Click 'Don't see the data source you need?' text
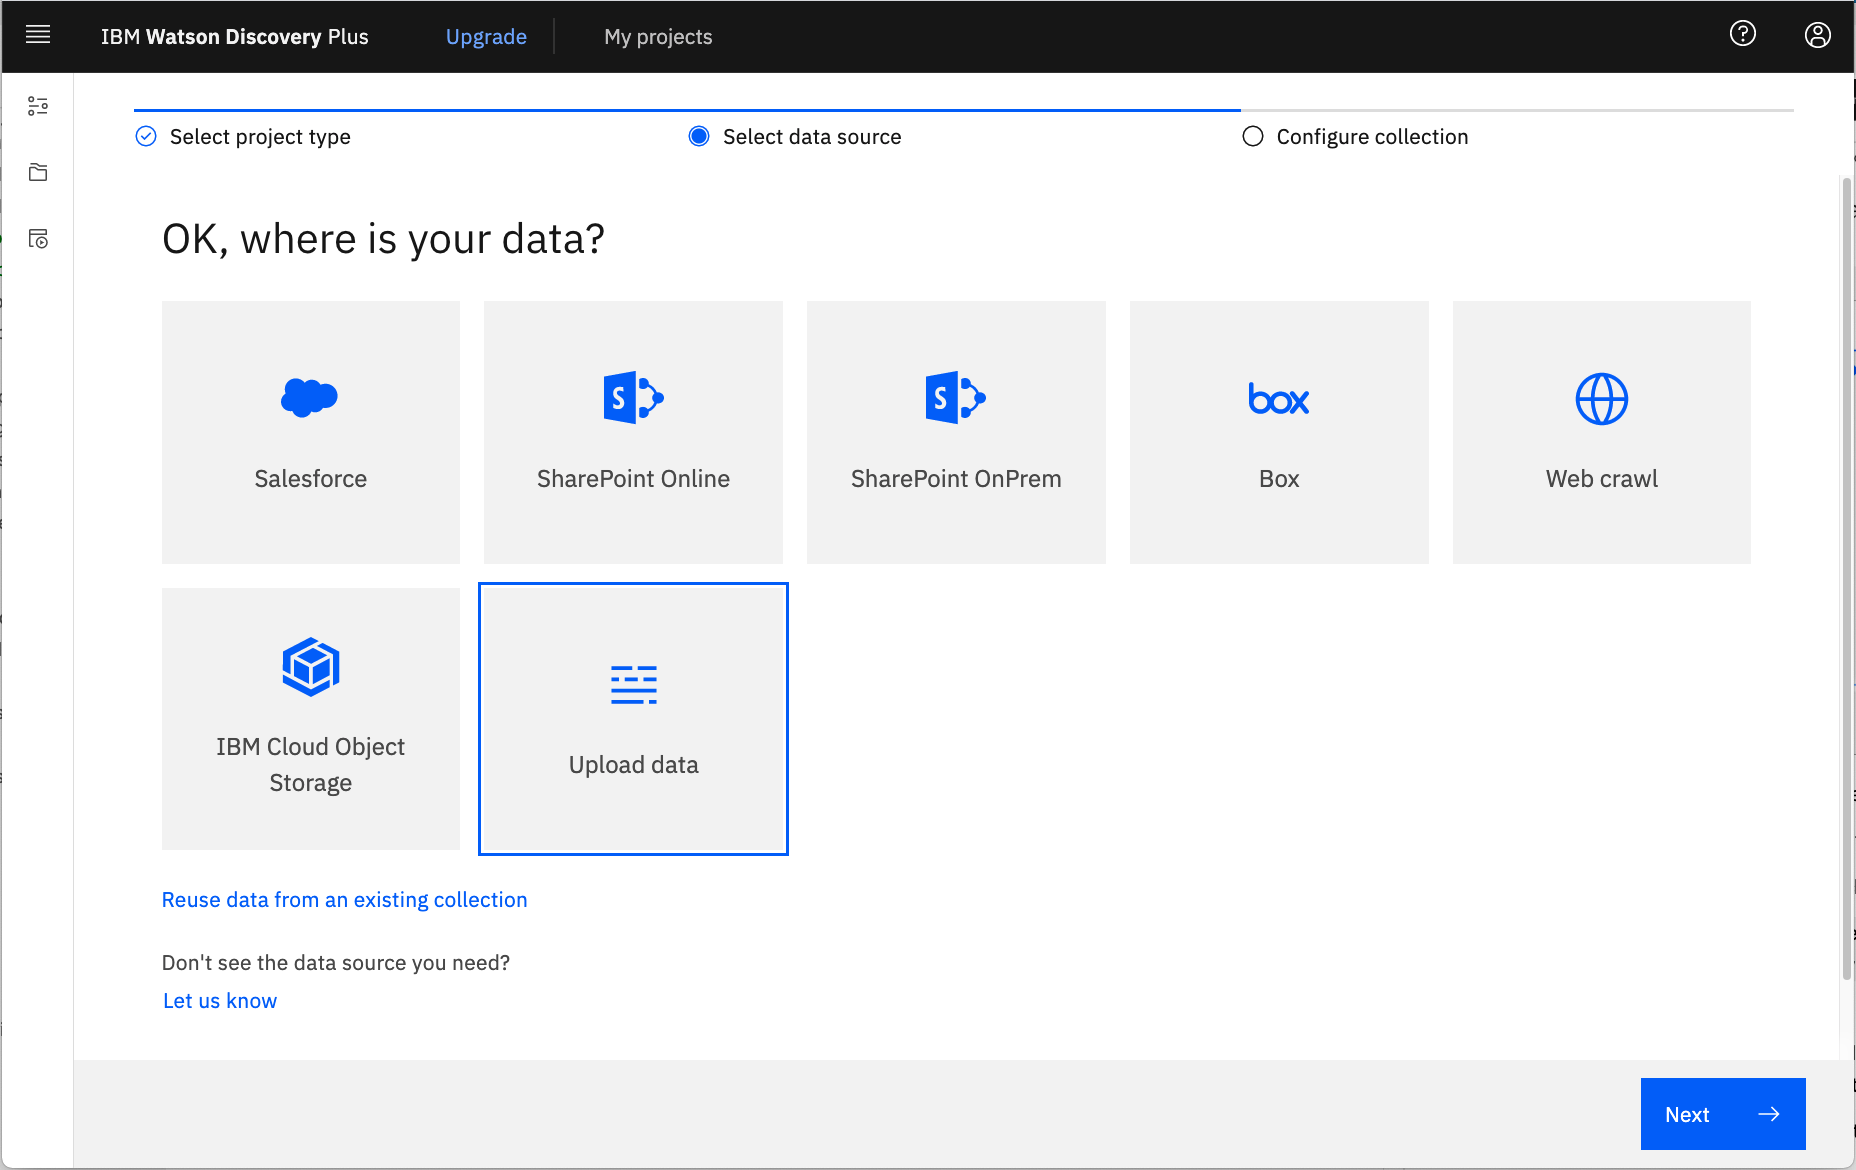This screenshot has width=1856, height=1170. click(x=336, y=963)
